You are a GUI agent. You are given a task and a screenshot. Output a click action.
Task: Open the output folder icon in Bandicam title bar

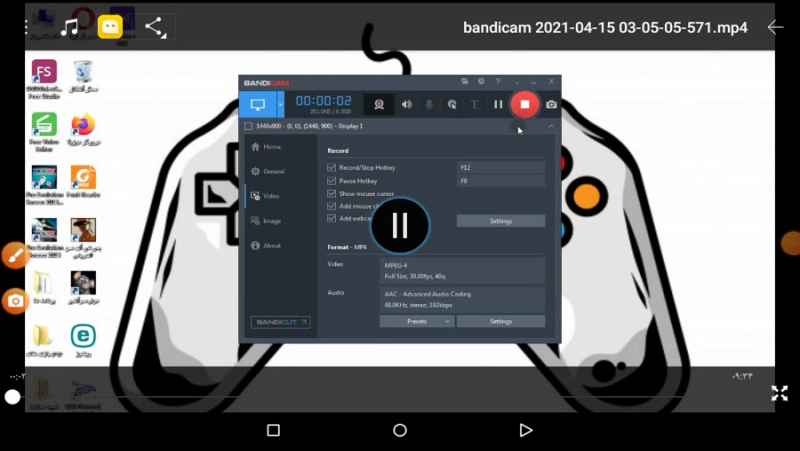464,82
